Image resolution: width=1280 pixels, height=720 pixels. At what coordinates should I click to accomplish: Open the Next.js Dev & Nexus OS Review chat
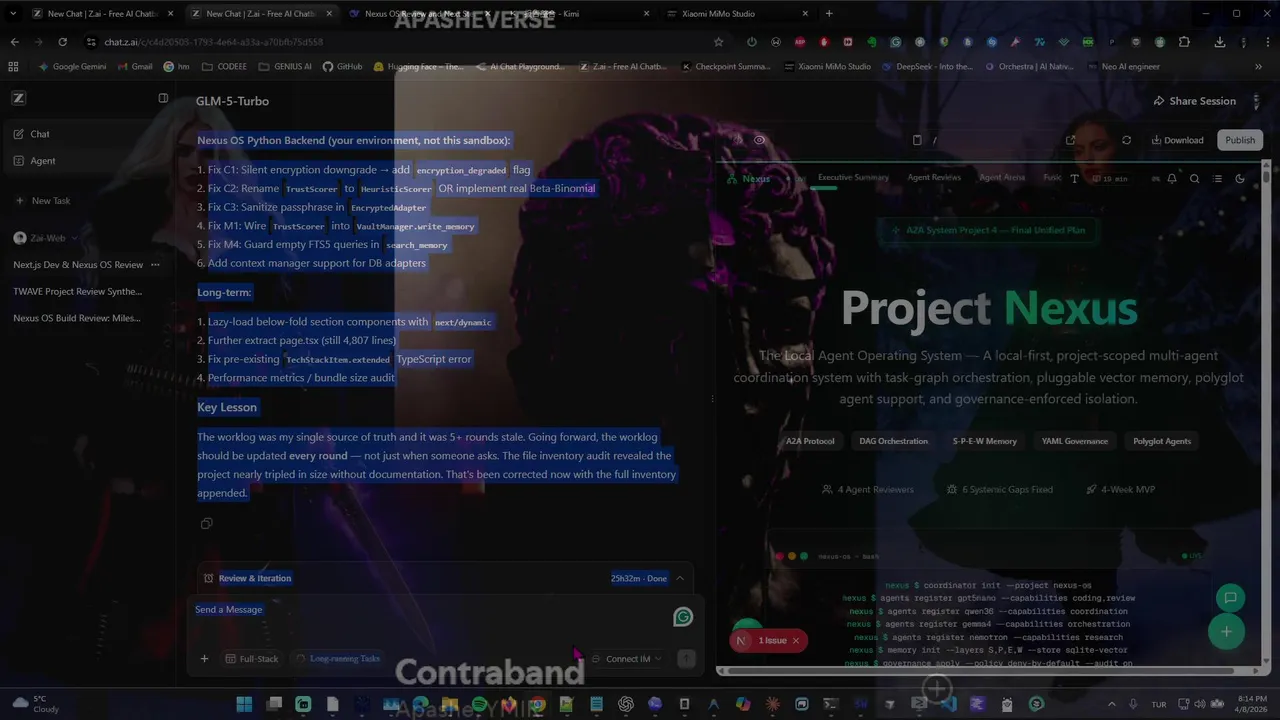(x=78, y=265)
